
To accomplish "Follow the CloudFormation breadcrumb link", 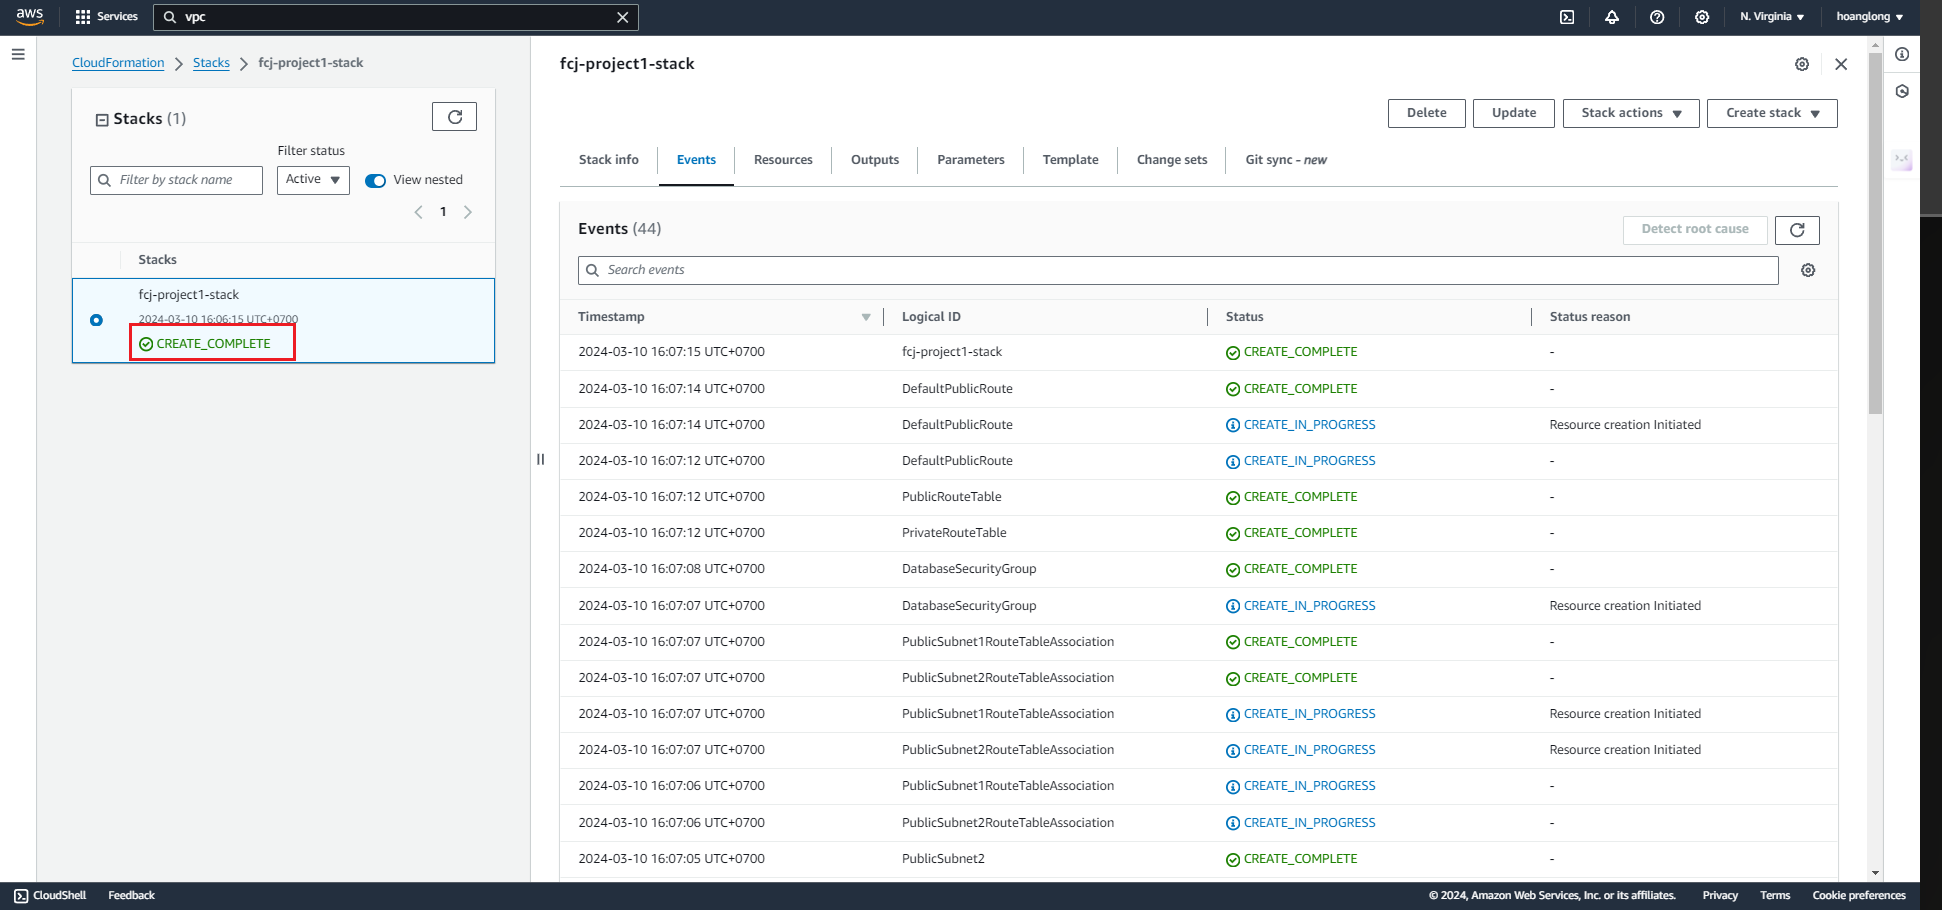I will click(118, 63).
